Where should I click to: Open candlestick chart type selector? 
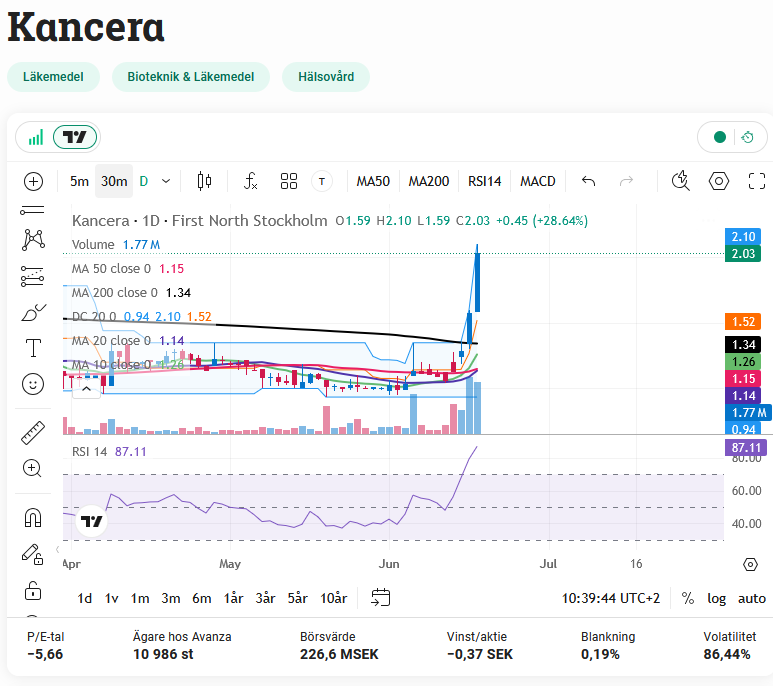(x=204, y=181)
